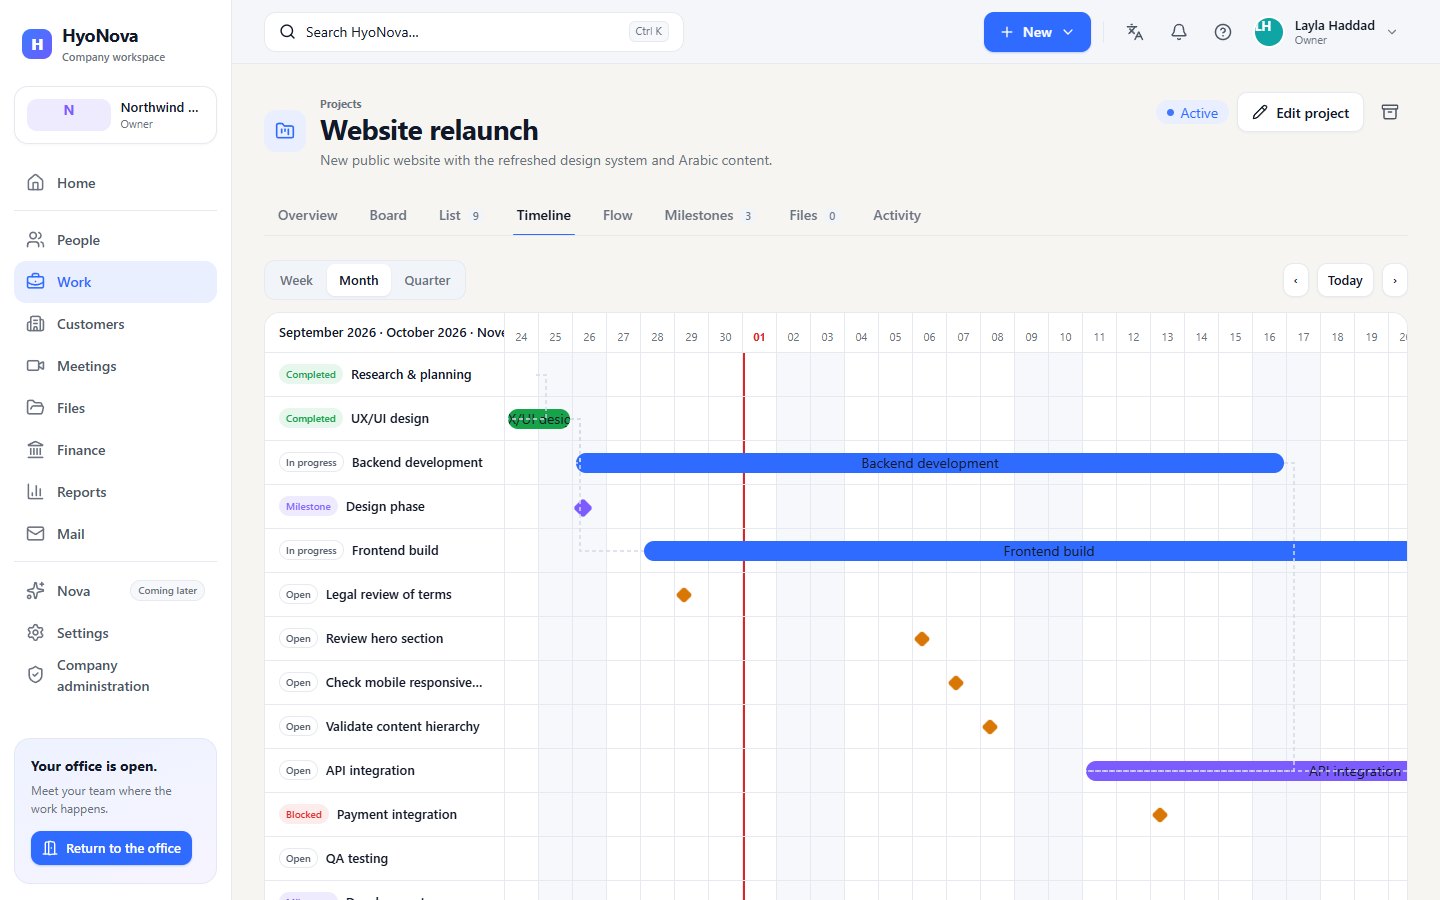Select the blue Backend development bar
This screenshot has width=1440, height=900.
coord(930,463)
